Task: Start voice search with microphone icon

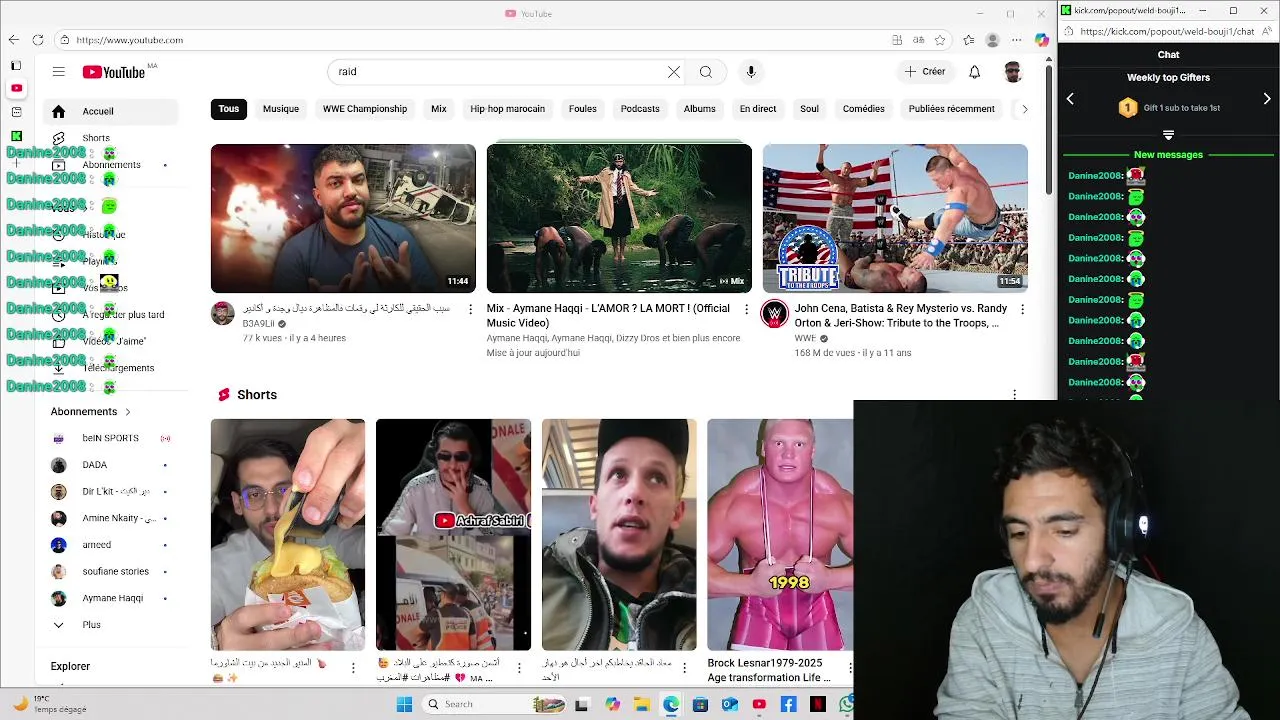Action: click(x=751, y=72)
